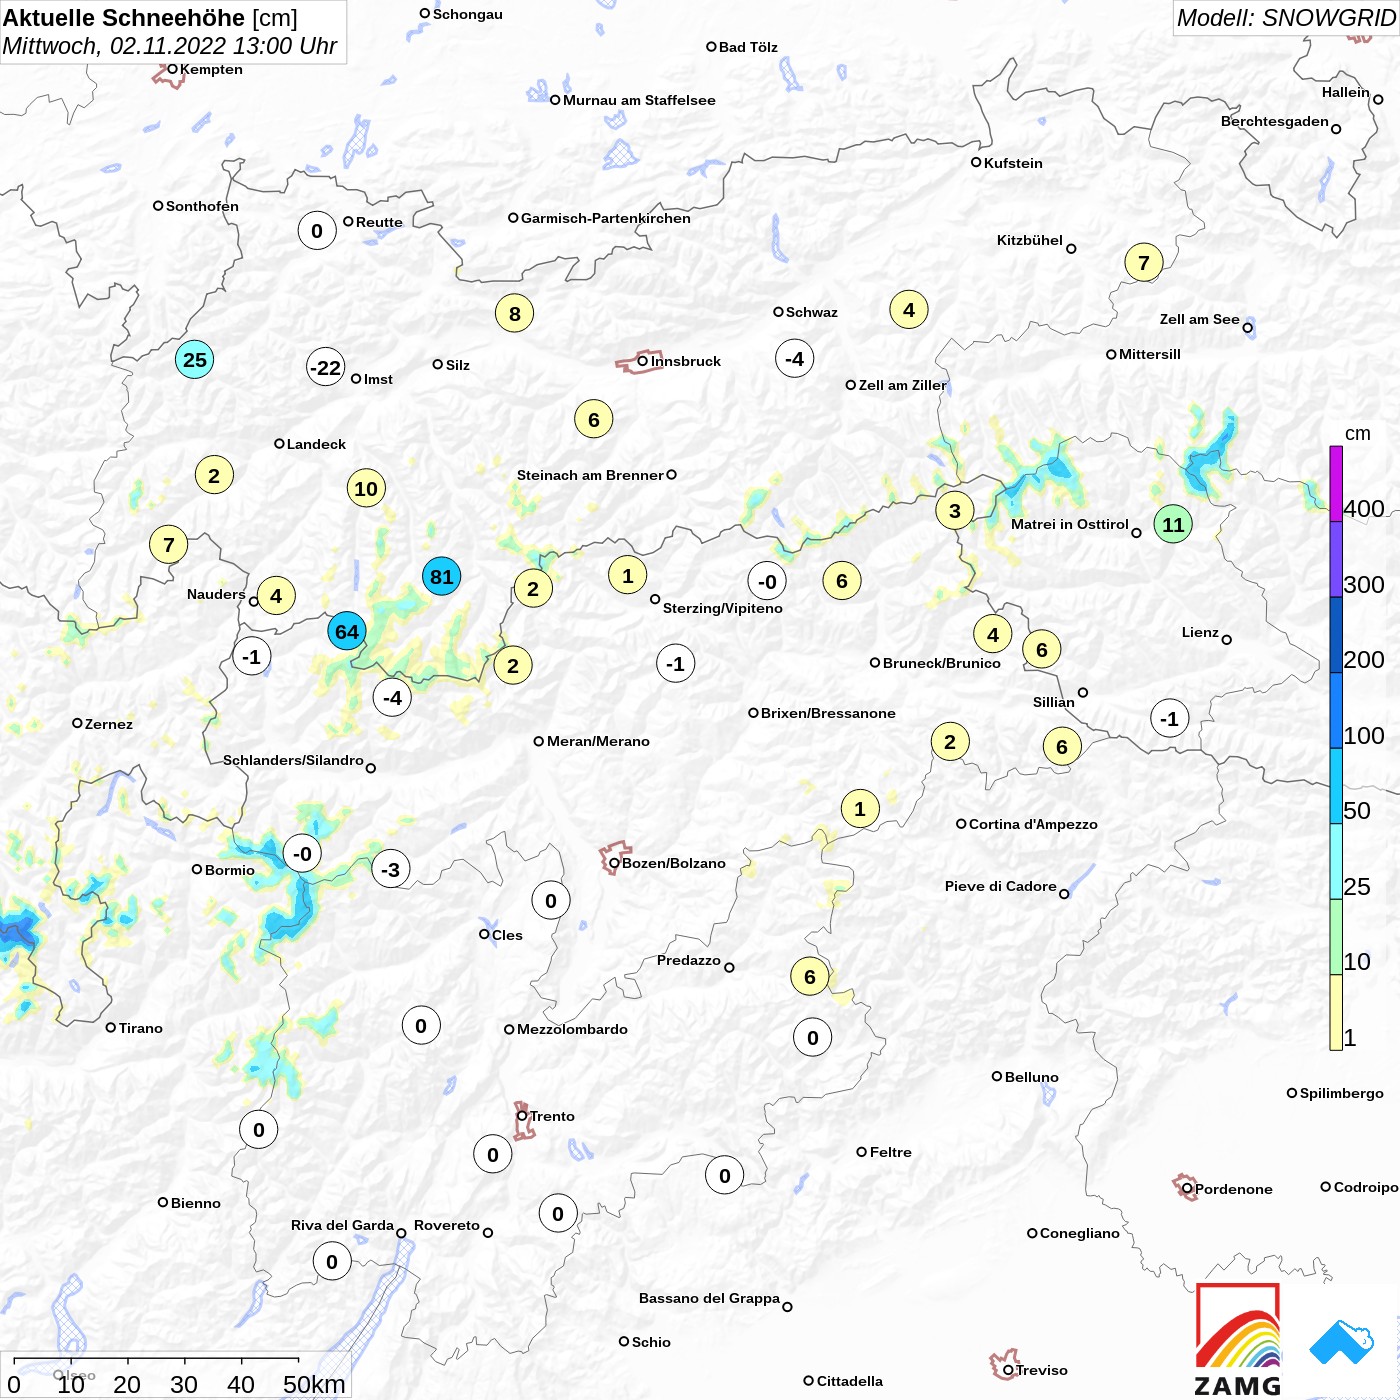Viewport: 1400px width, 1400px height.
Task: Click the pale yellow 1 cm legend segment
Action: pos(1336,1012)
